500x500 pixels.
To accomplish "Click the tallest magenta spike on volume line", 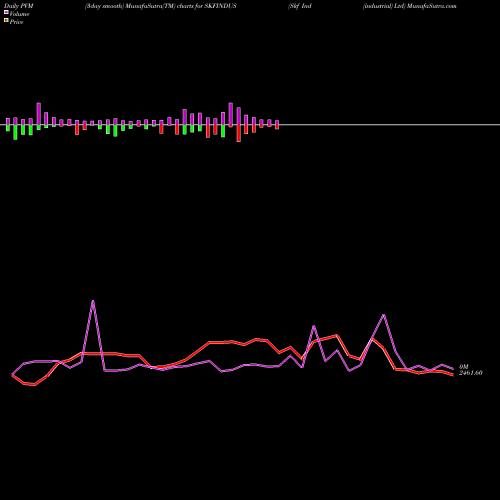I will (93, 301).
